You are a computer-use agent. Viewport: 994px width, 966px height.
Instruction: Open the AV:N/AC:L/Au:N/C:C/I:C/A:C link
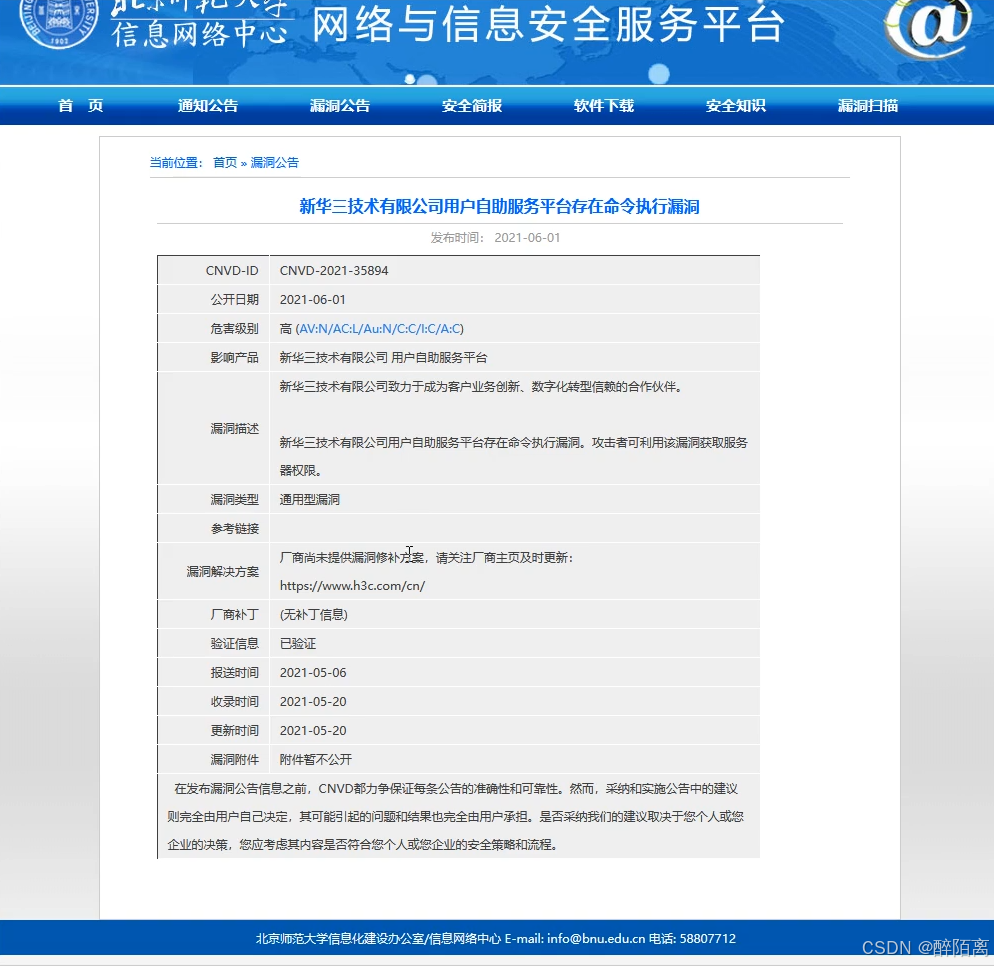click(x=379, y=328)
